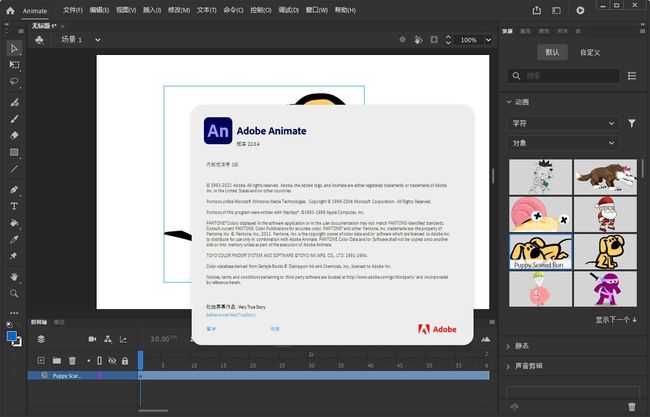Delete layer with the trash icon

click(73, 361)
